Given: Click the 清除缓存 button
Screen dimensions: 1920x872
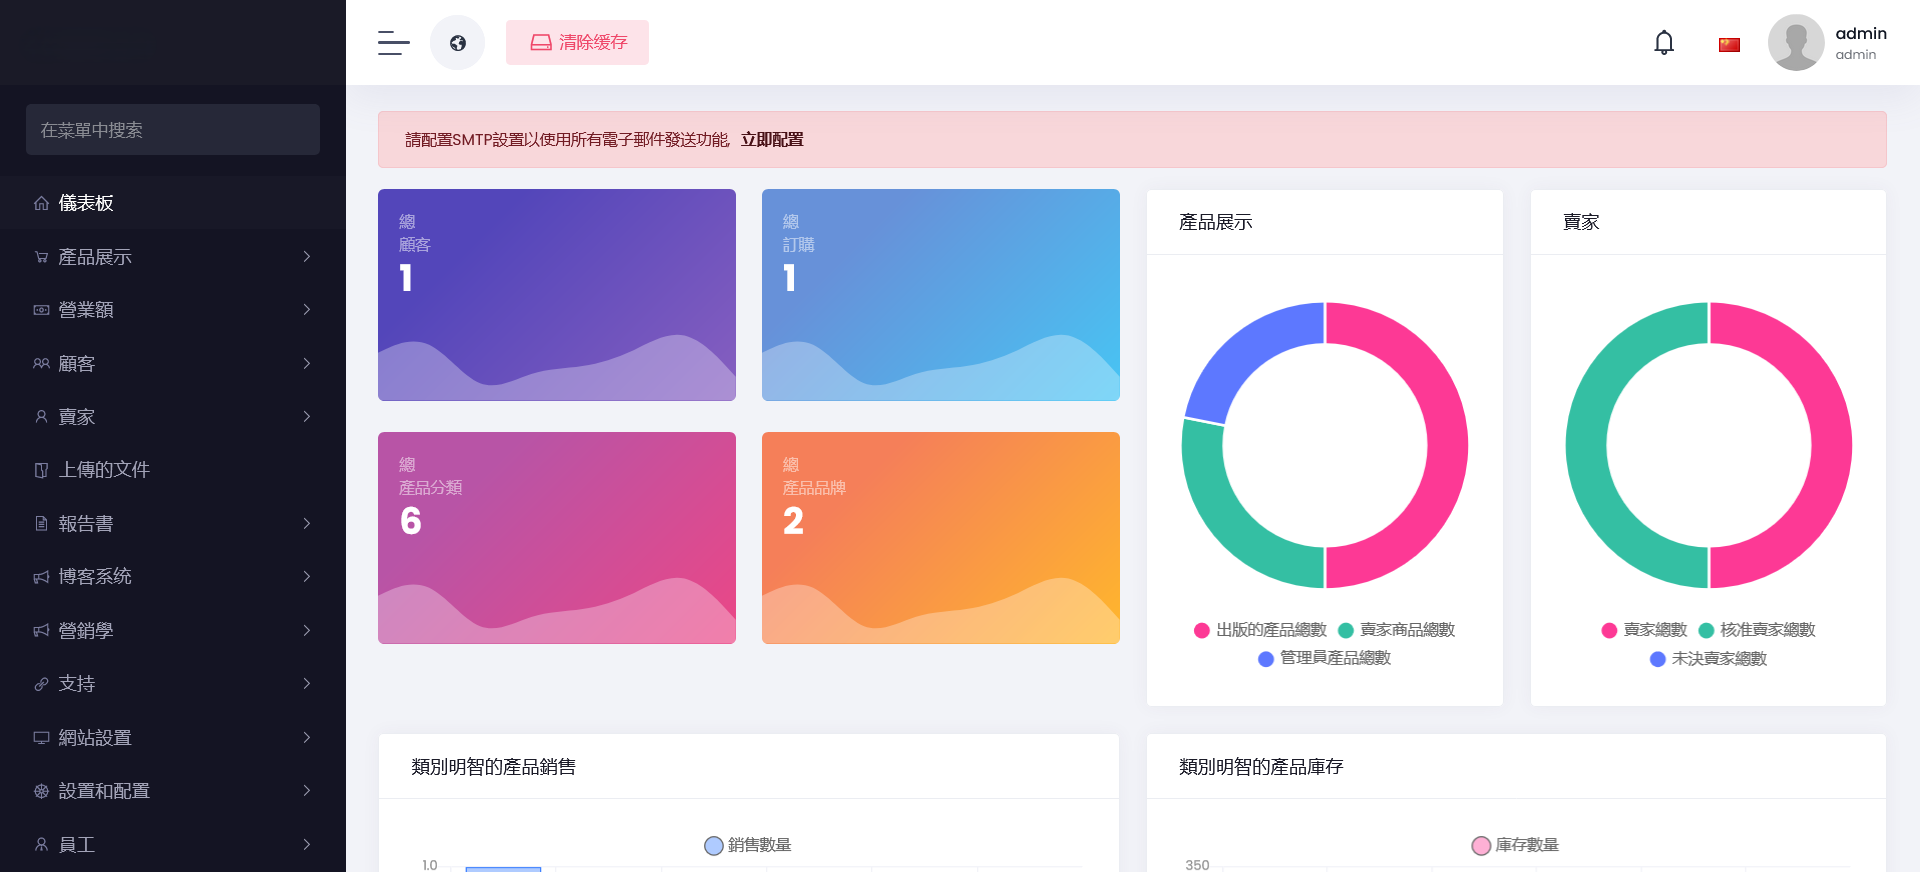Looking at the screenshot, I should (577, 43).
